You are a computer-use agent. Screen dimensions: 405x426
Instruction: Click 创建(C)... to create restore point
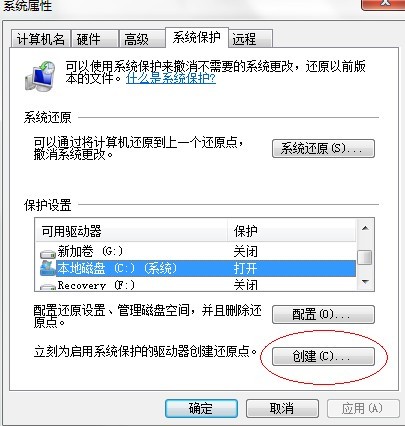(x=323, y=356)
